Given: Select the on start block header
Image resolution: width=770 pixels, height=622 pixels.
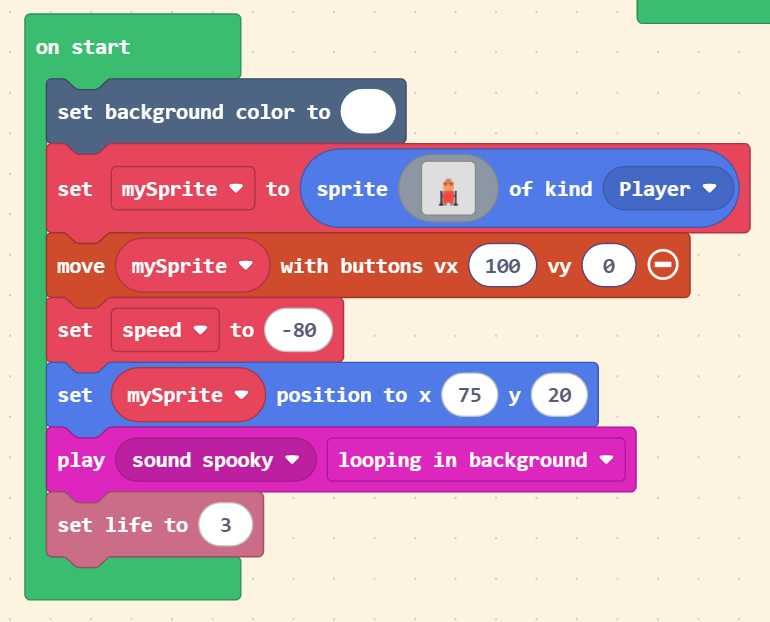Looking at the screenshot, I should pos(83,47).
